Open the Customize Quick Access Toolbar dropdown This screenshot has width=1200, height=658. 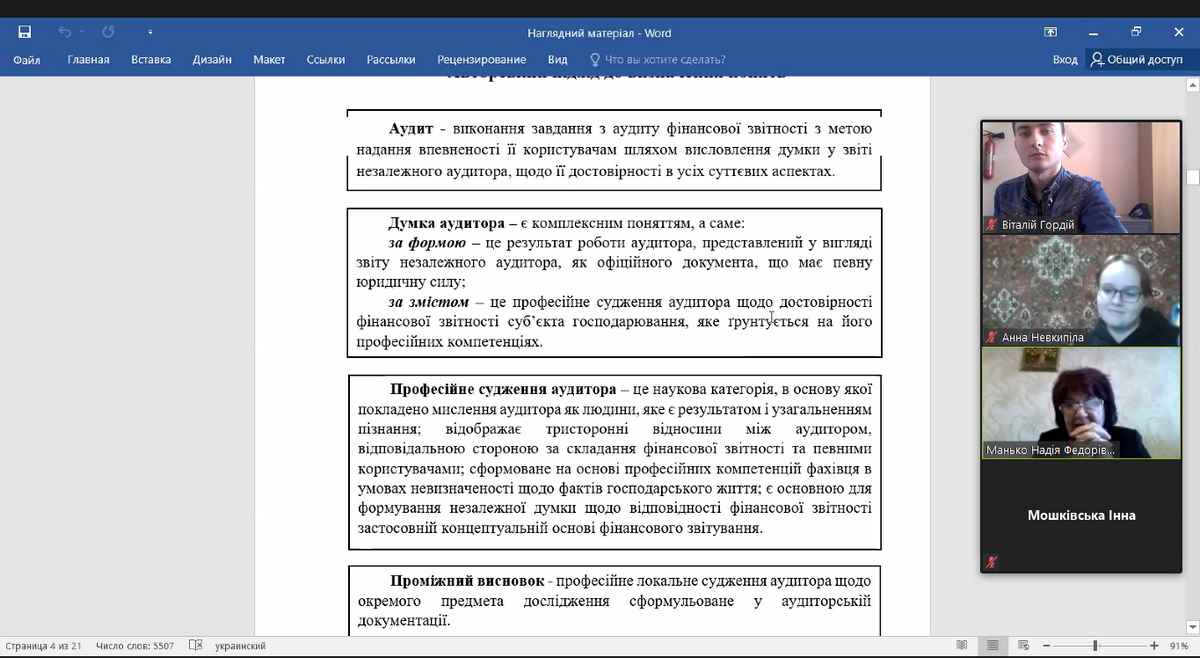(150, 32)
